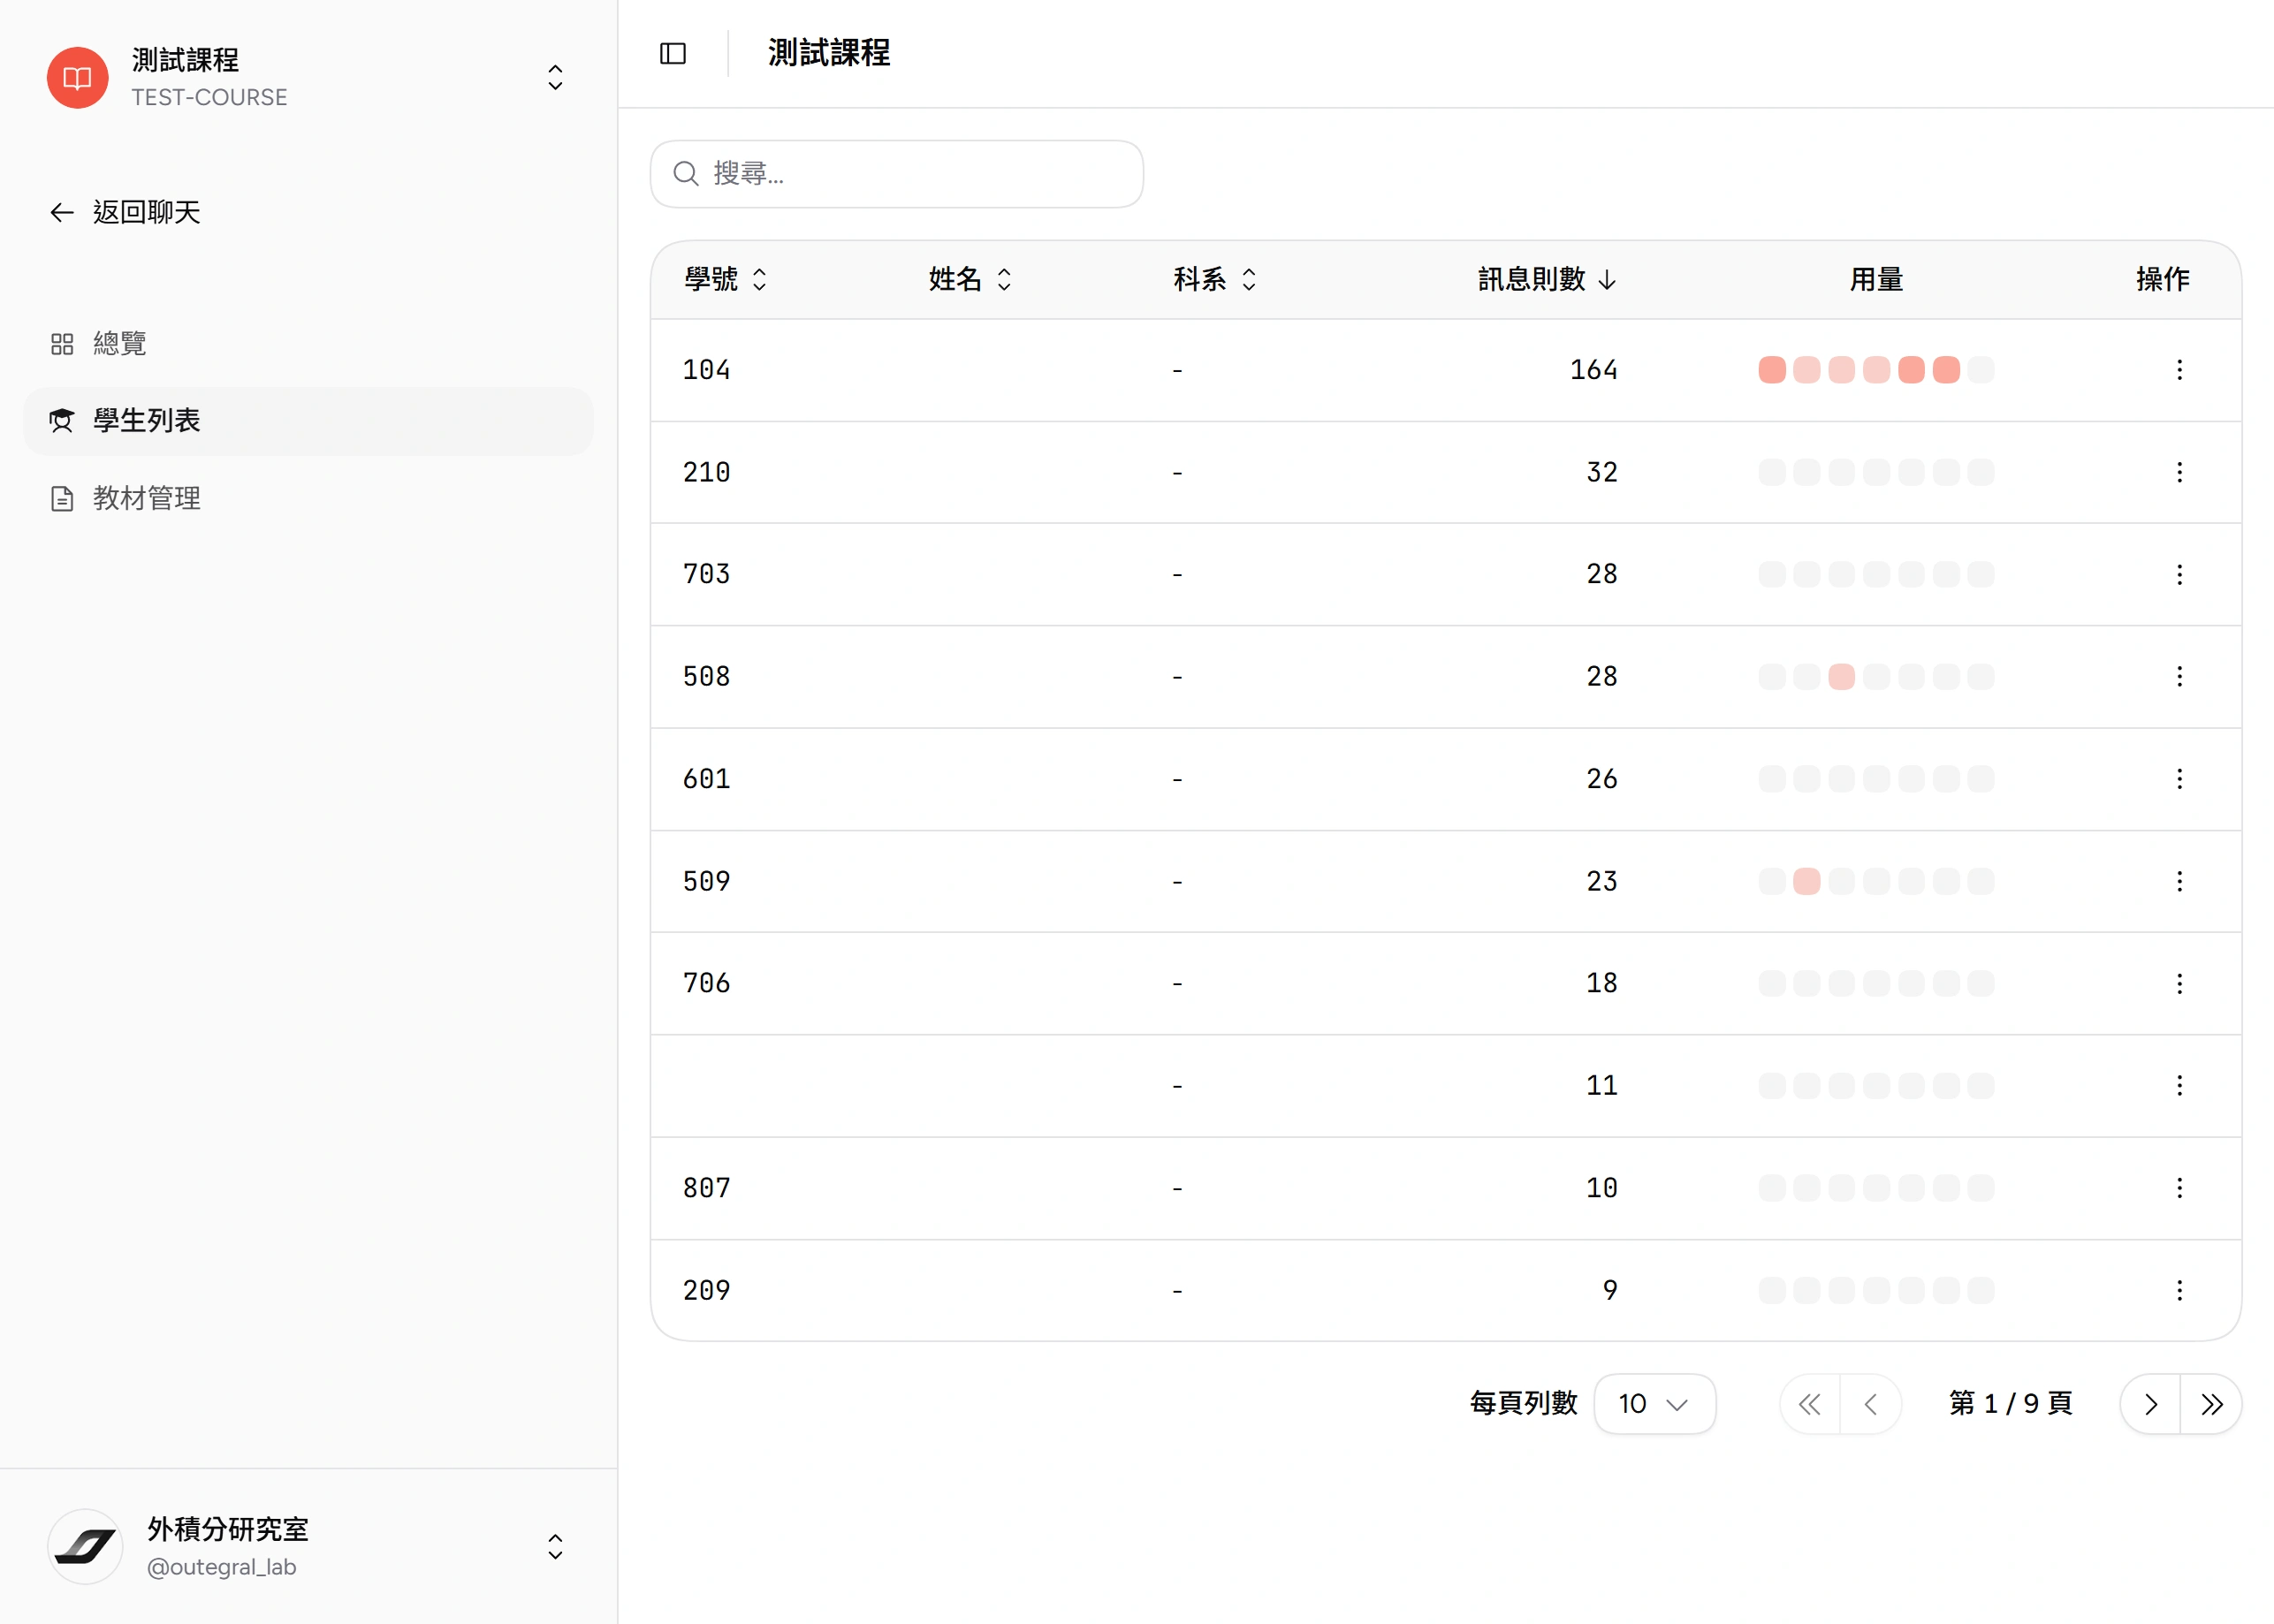Click the TEST-COURSE code text

[x=209, y=97]
